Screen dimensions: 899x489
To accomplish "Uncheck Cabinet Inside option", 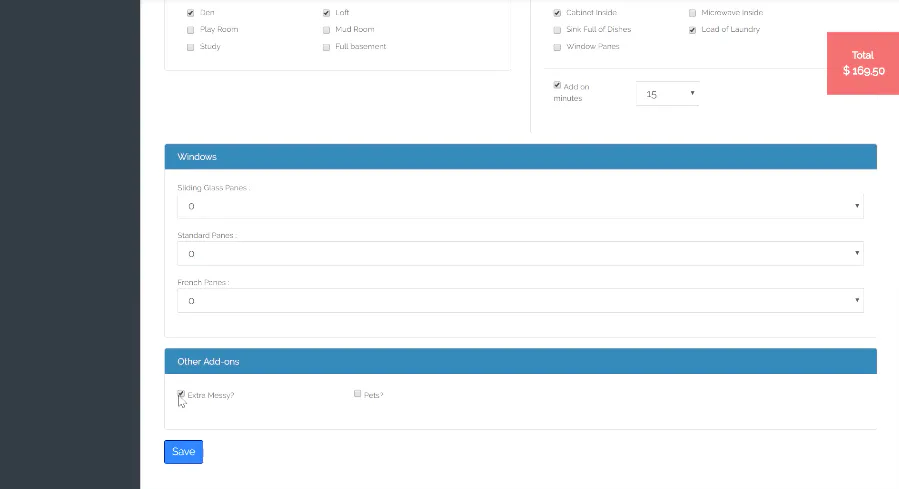I will point(557,13).
